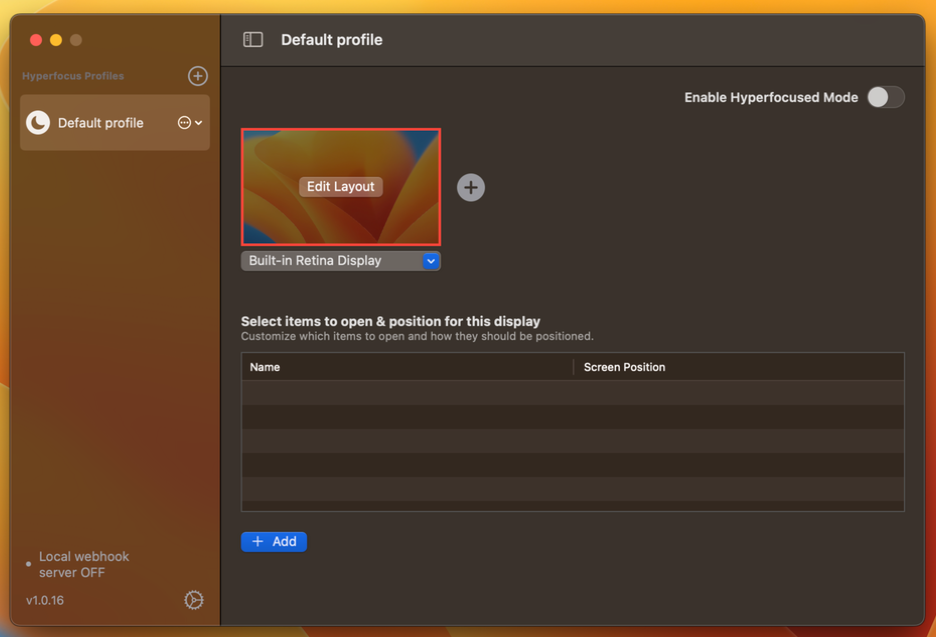Click the v1.0.16 version label
This screenshot has width=936, height=637.
pos(45,600)
